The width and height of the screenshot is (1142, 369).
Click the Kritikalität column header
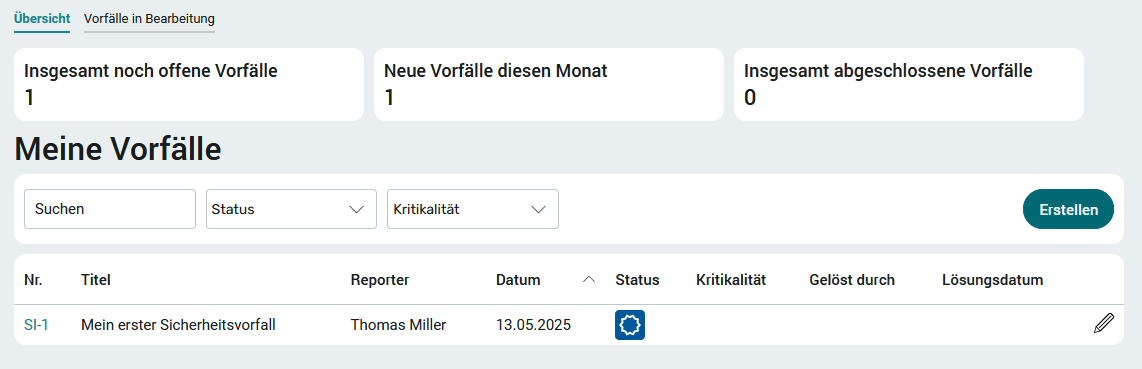coord(731,280)
